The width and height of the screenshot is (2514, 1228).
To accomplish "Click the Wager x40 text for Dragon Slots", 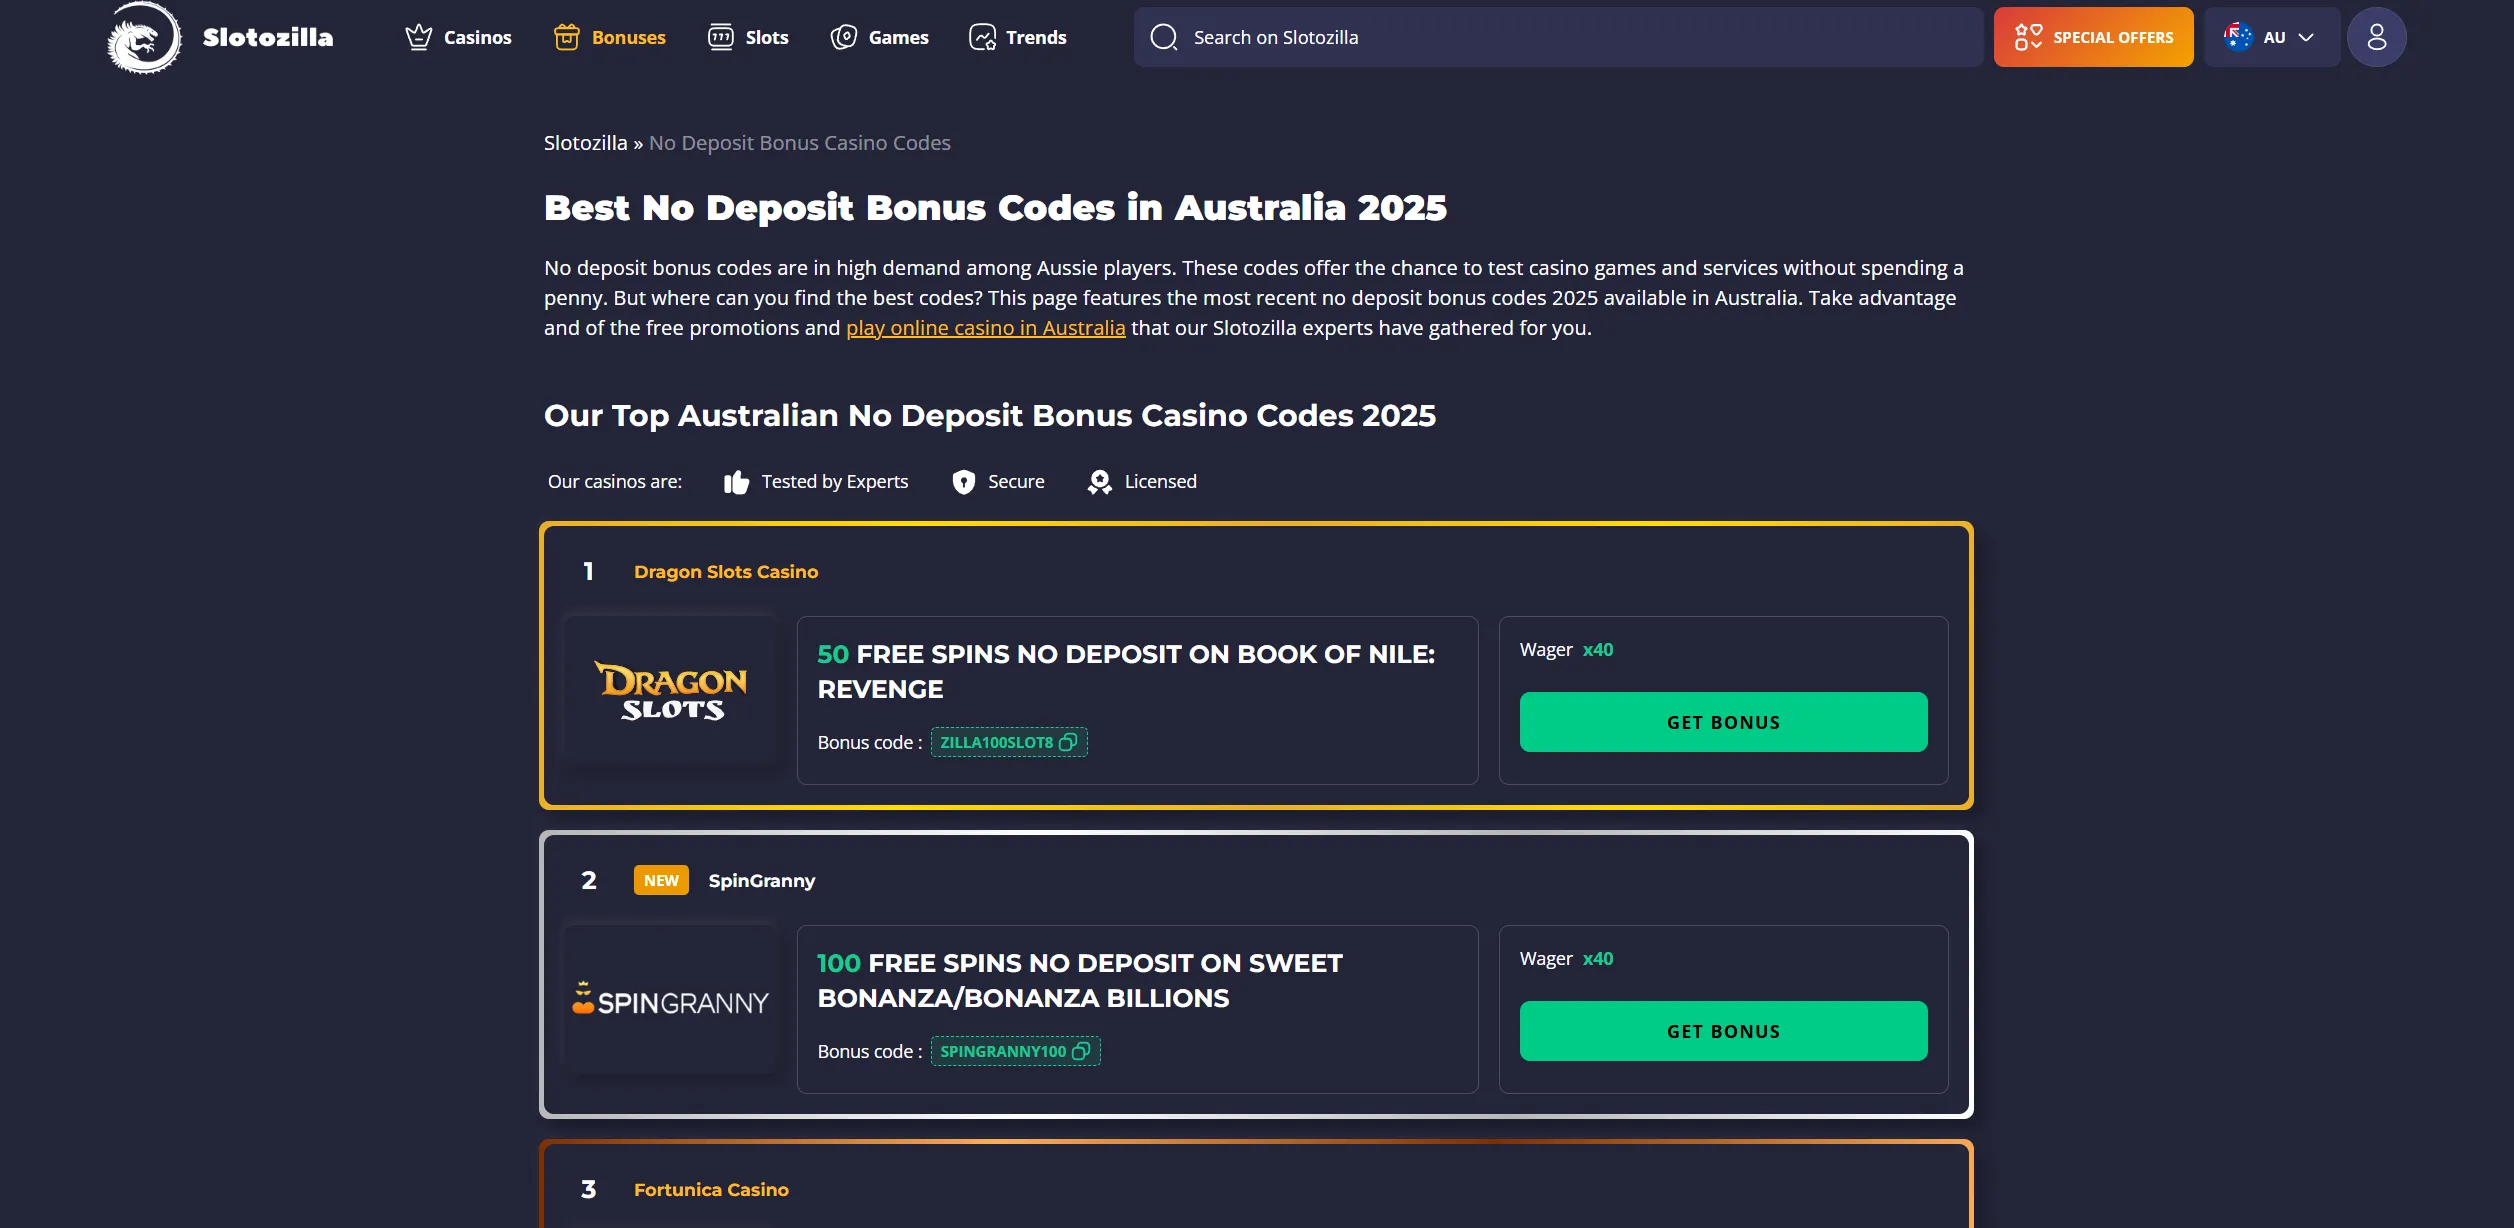I will (1566, 650).
